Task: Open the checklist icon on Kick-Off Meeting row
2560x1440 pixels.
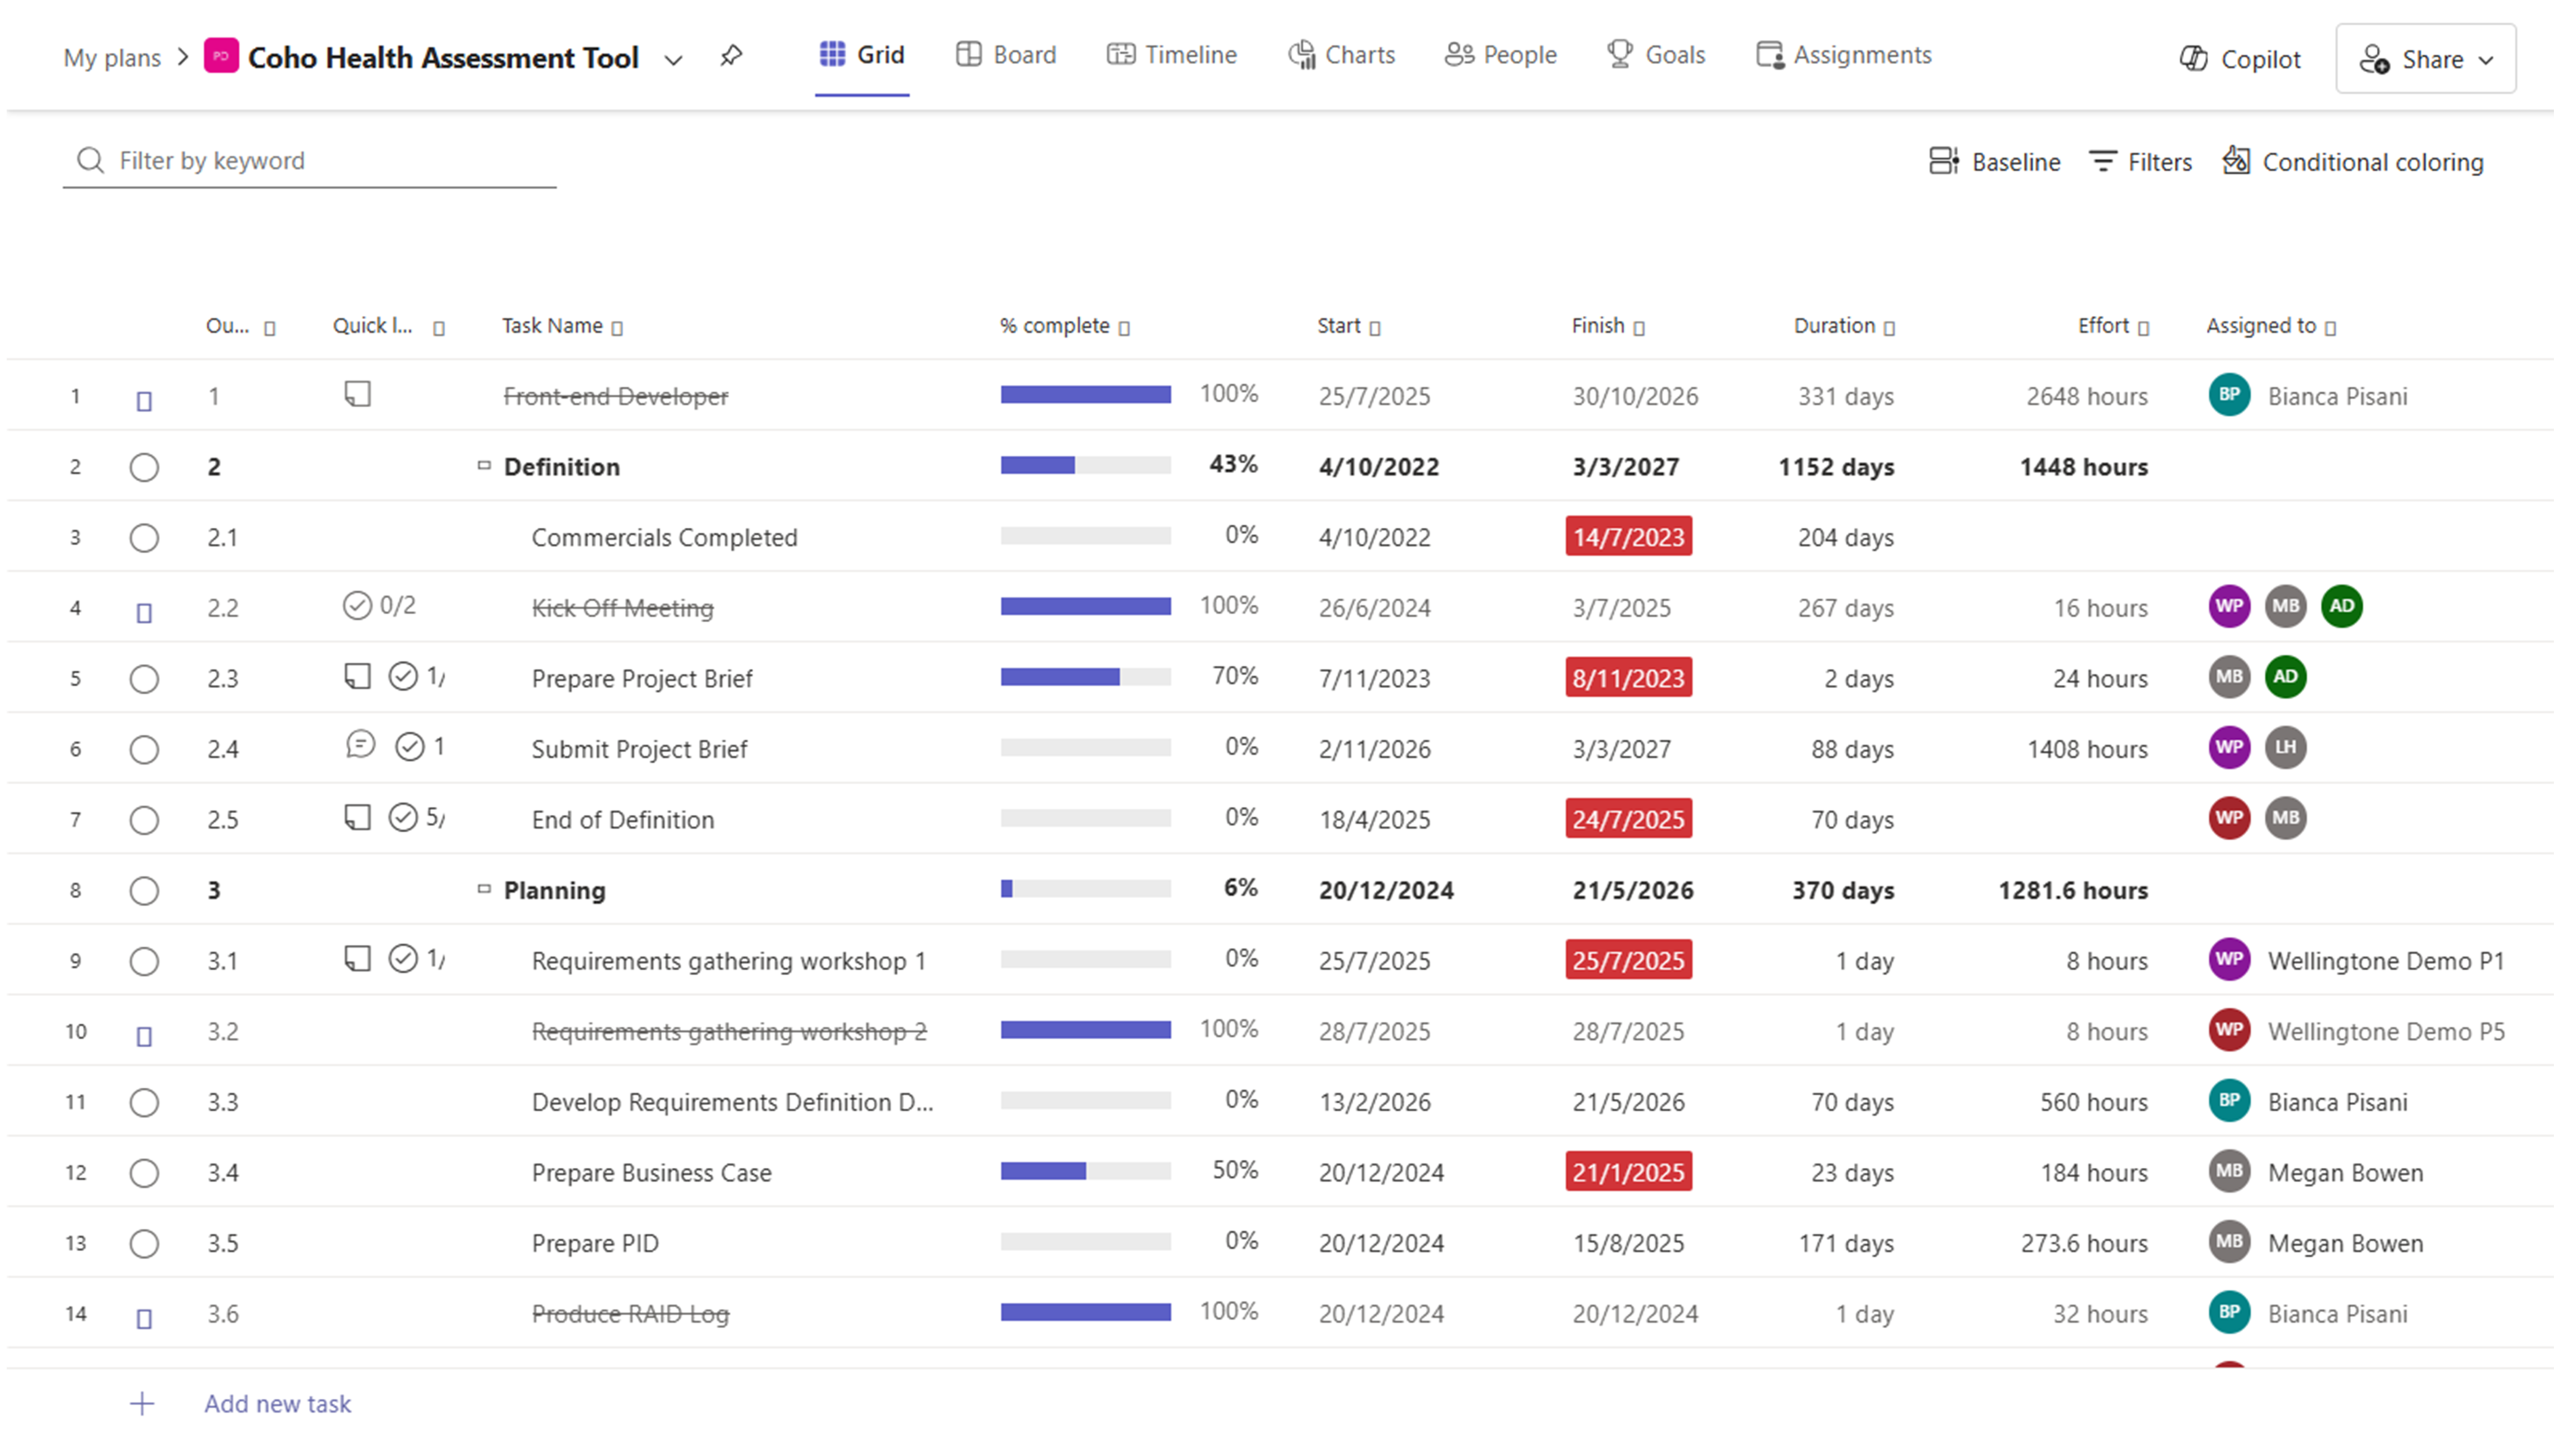Action: click(357, 605)
